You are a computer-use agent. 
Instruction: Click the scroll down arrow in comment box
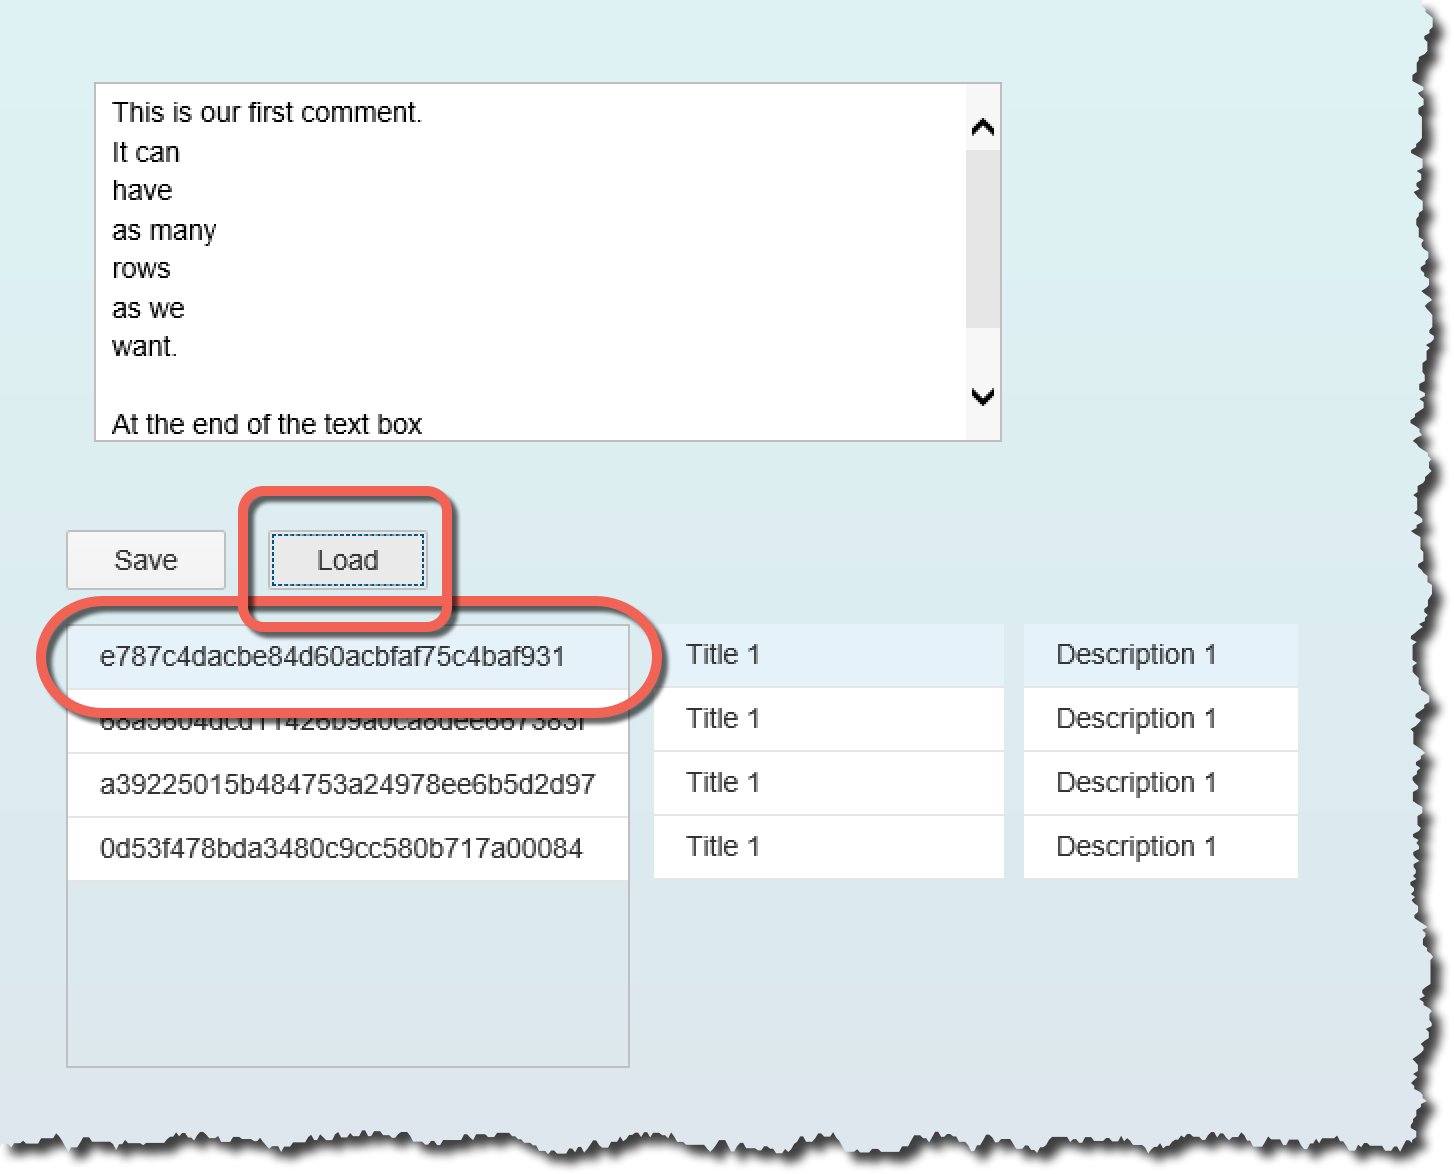pos(983,396)
